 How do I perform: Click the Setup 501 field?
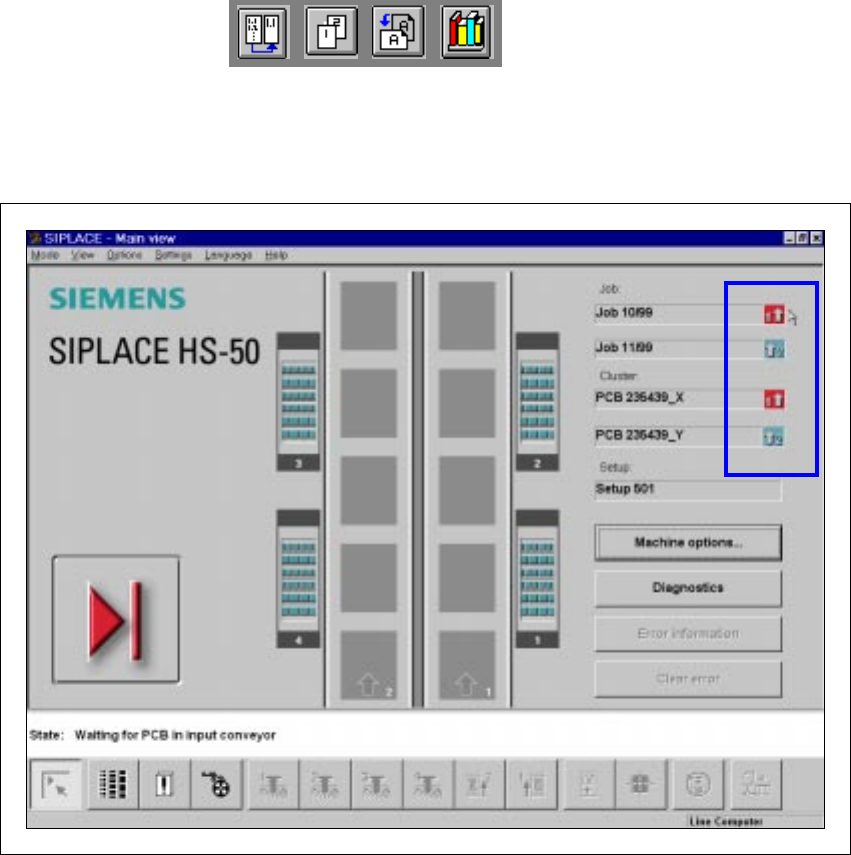[688, 490]
